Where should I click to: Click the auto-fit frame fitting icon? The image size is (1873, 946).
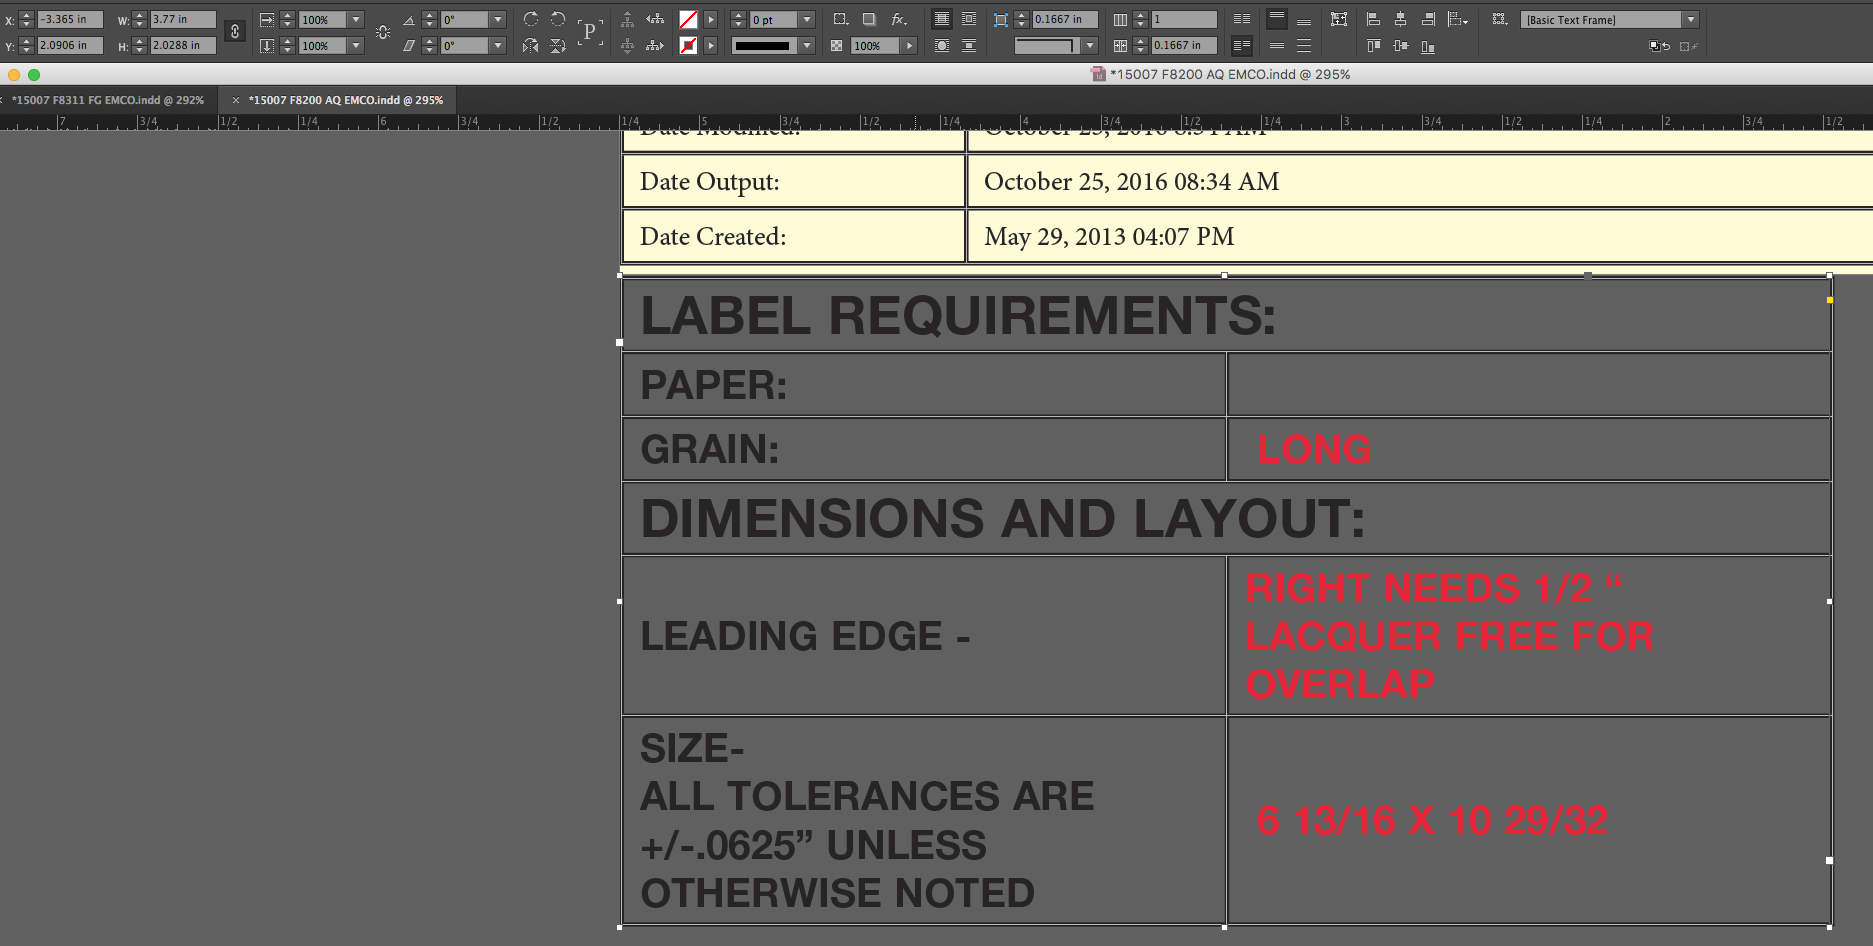pyautogui.click(x=1339, y=19)
